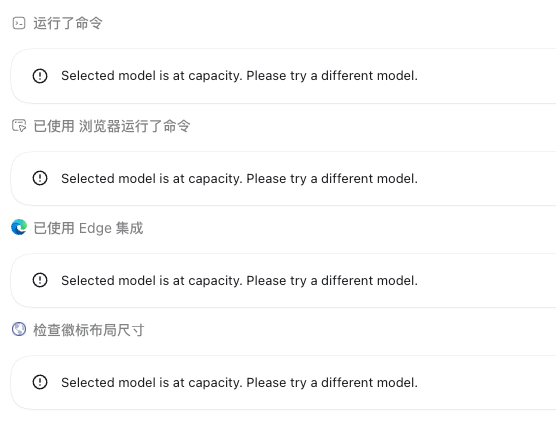Click the Edge logo icon
This screenshot has width=556, height=422.
(x=19, y=227)
